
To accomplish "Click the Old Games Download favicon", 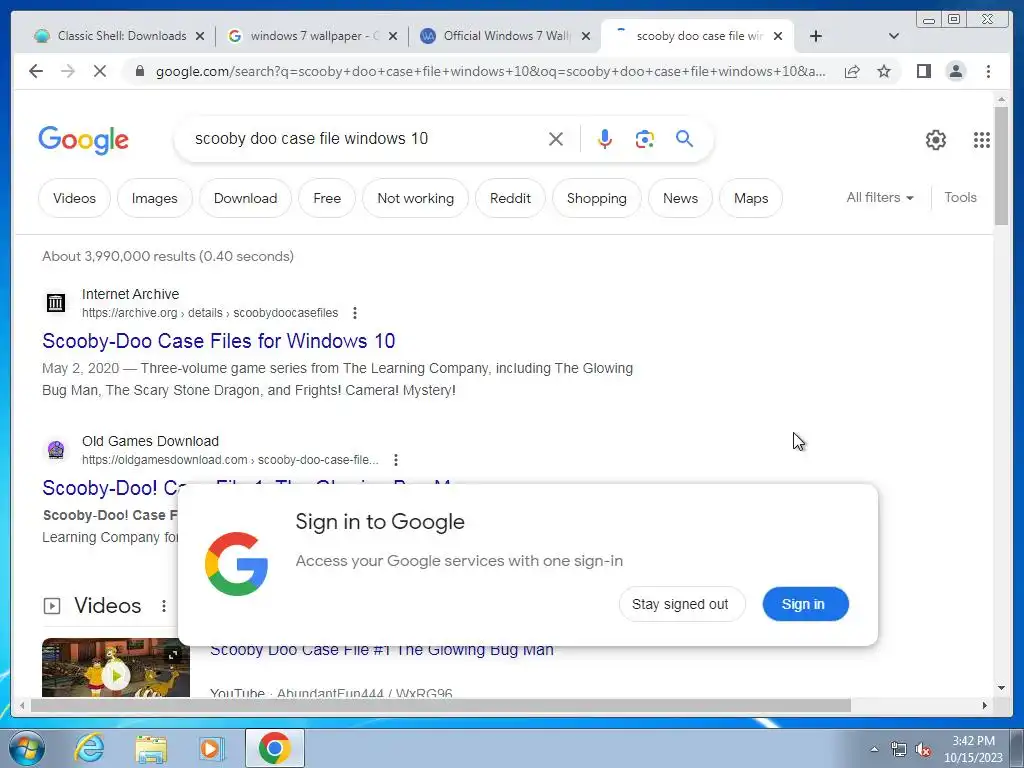I will coord(56,449).
